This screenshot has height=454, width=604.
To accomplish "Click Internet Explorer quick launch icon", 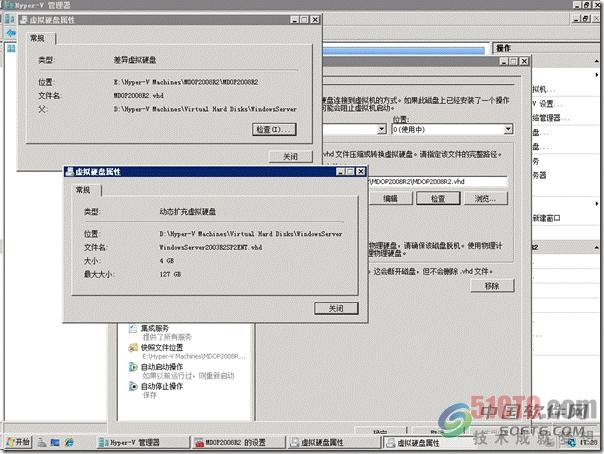I will (x=69, y=443).
